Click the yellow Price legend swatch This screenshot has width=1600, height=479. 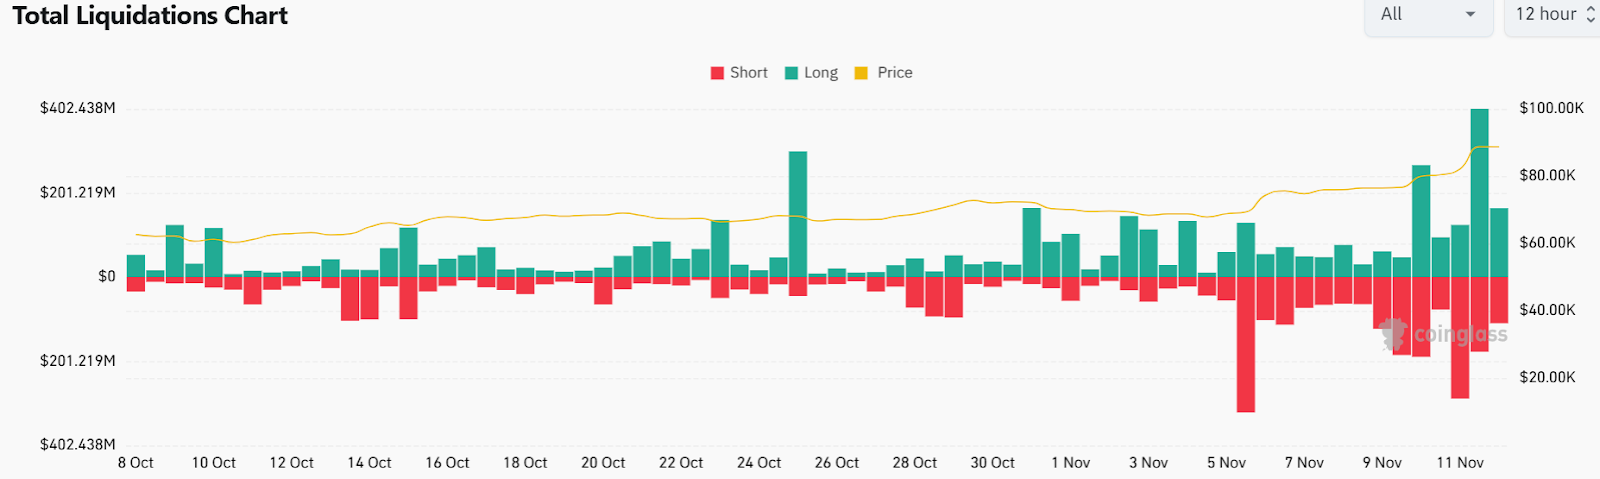pyautogui.click(x=861, y=73)
